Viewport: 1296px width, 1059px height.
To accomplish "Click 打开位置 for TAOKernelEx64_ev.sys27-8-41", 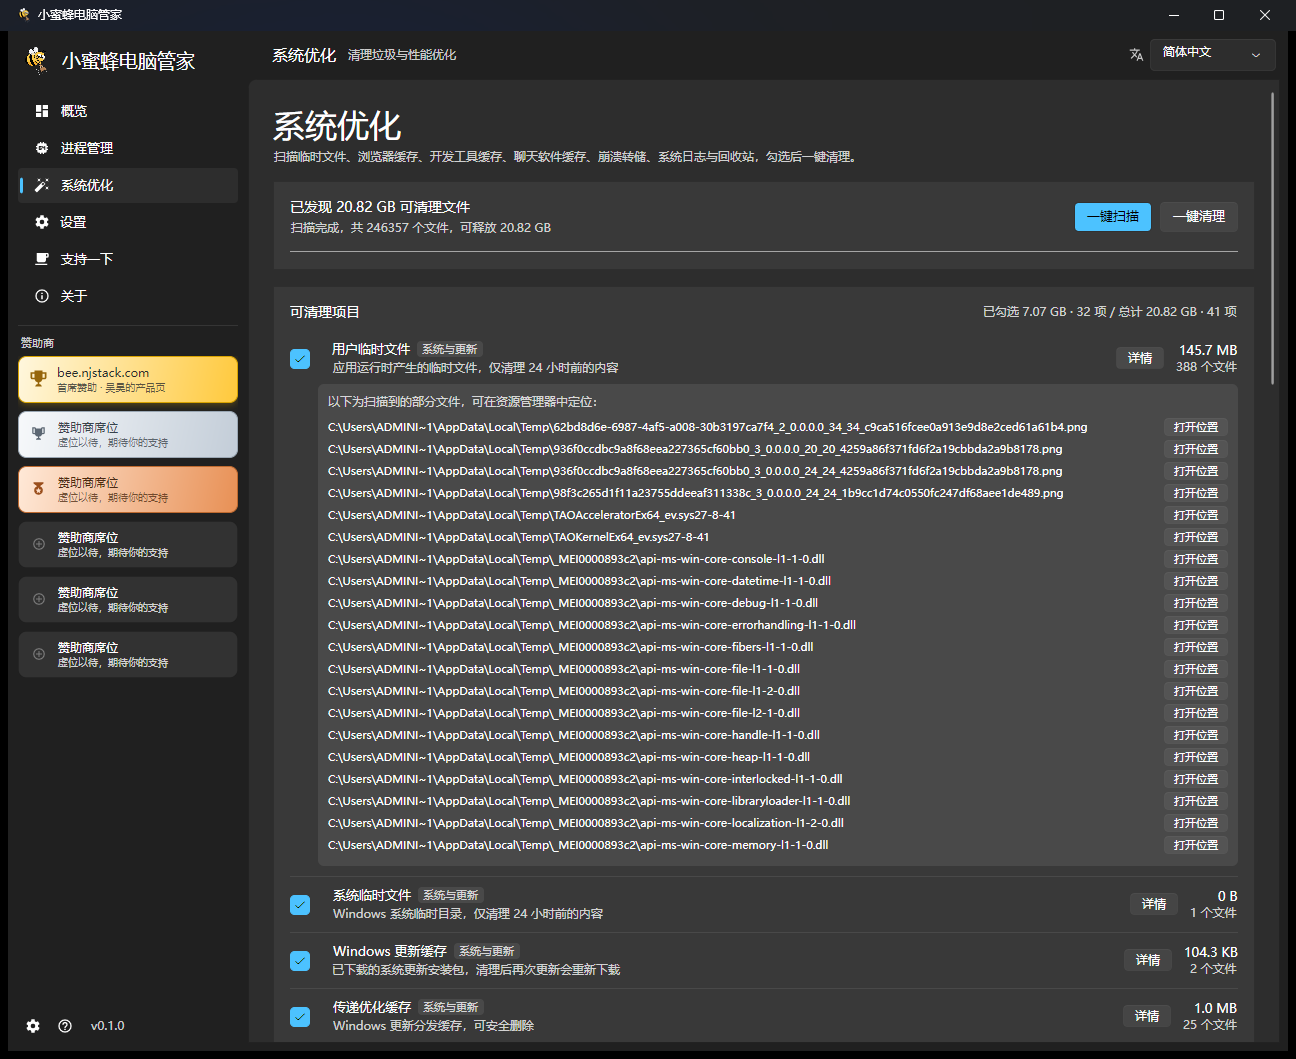I will 1196,537.
